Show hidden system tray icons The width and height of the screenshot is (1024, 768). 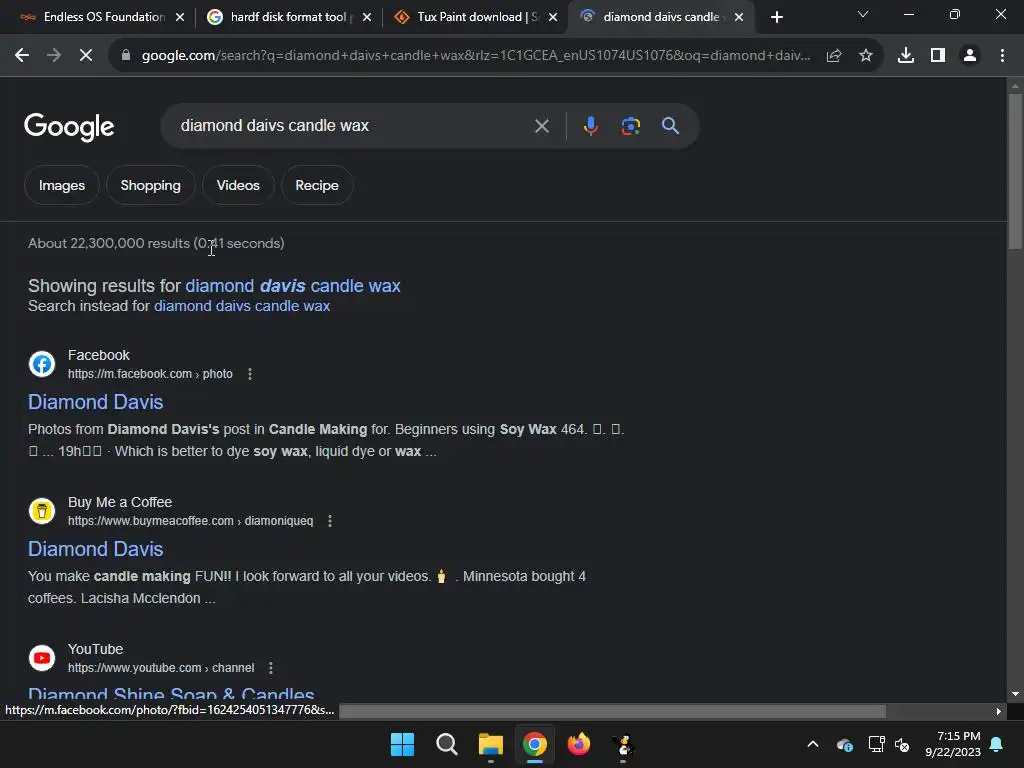(x=813, y=744)
